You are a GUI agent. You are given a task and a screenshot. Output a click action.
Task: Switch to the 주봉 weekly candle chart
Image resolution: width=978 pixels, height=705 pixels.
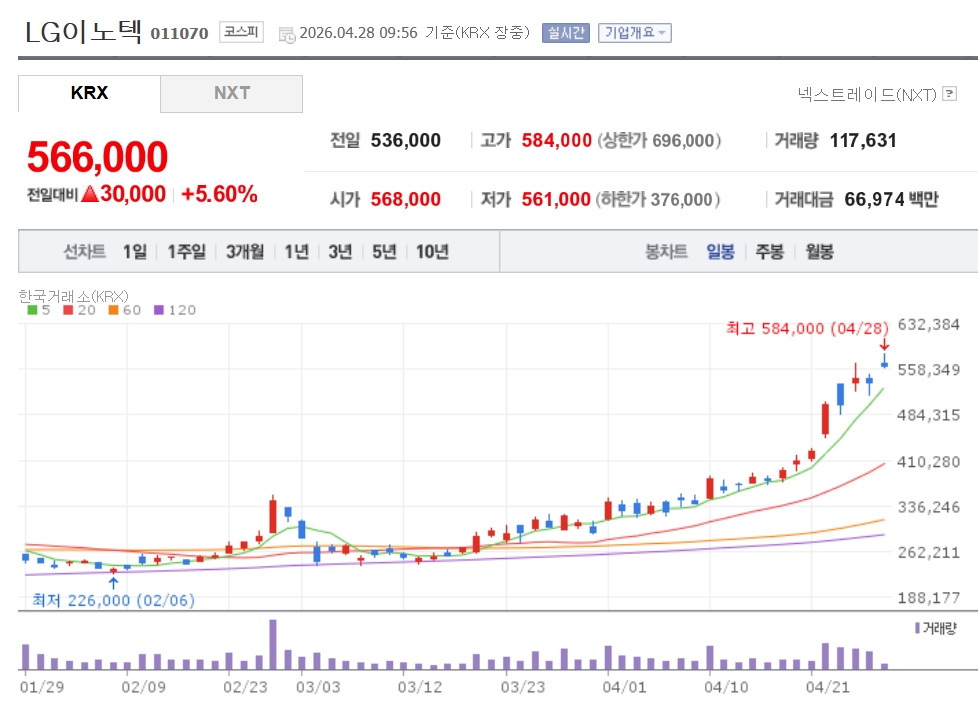click(x=769, y=252)
